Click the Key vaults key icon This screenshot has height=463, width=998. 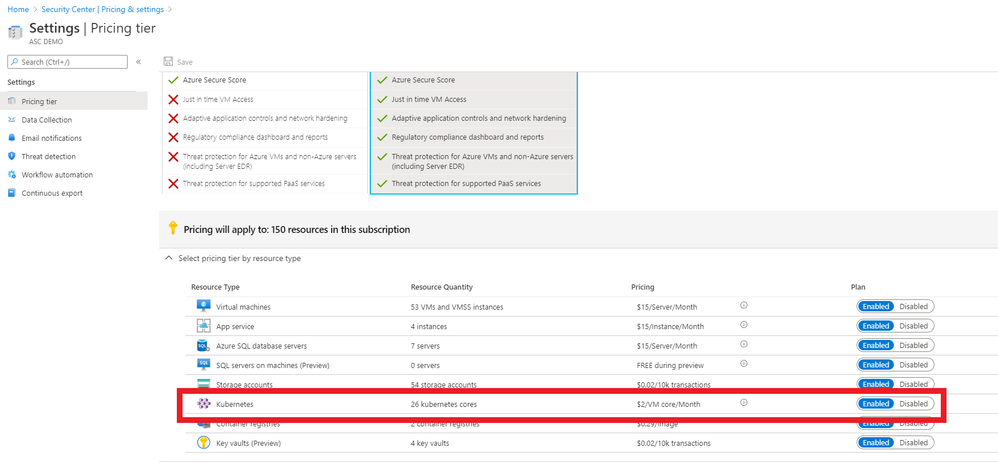click(x=203, y=442)
